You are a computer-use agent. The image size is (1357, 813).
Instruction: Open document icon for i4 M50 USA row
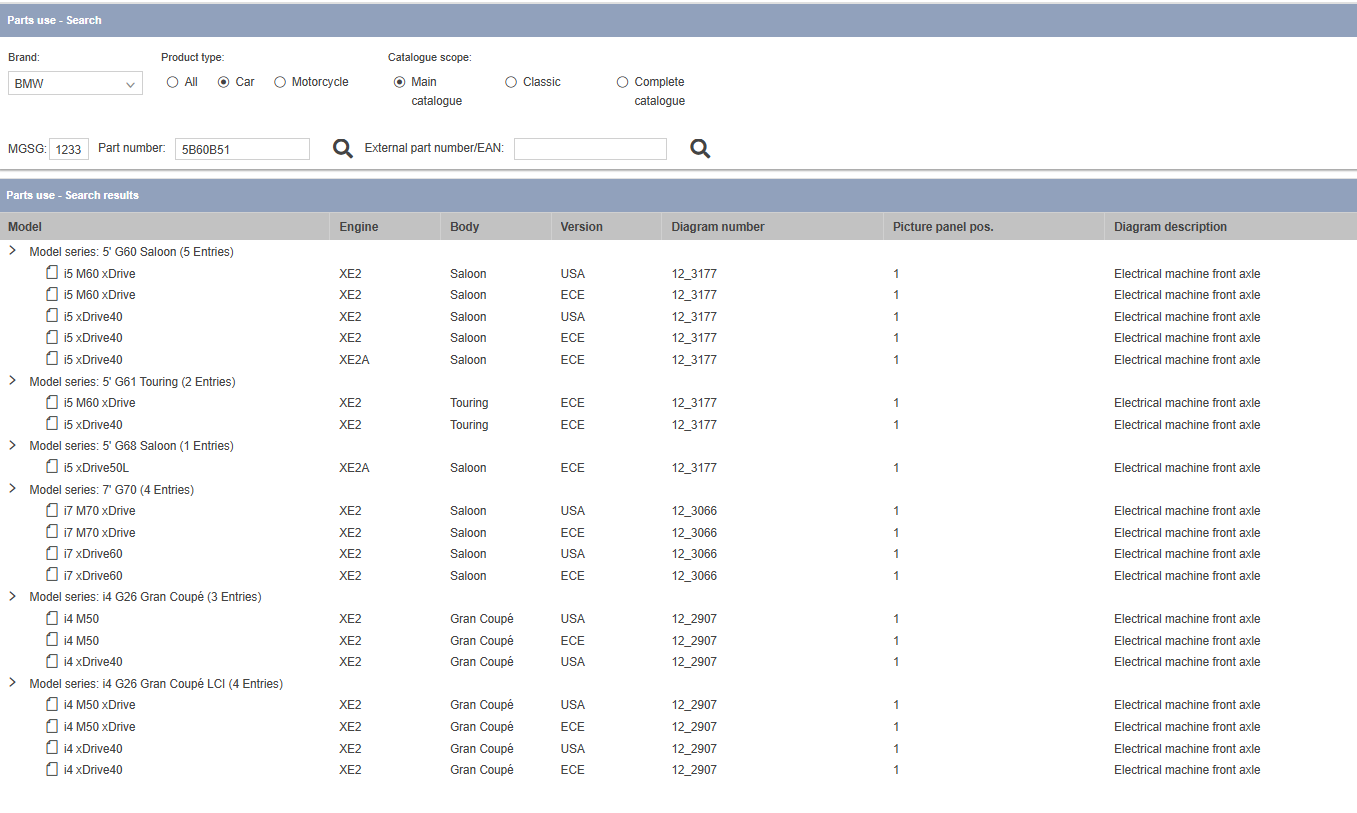52,618
